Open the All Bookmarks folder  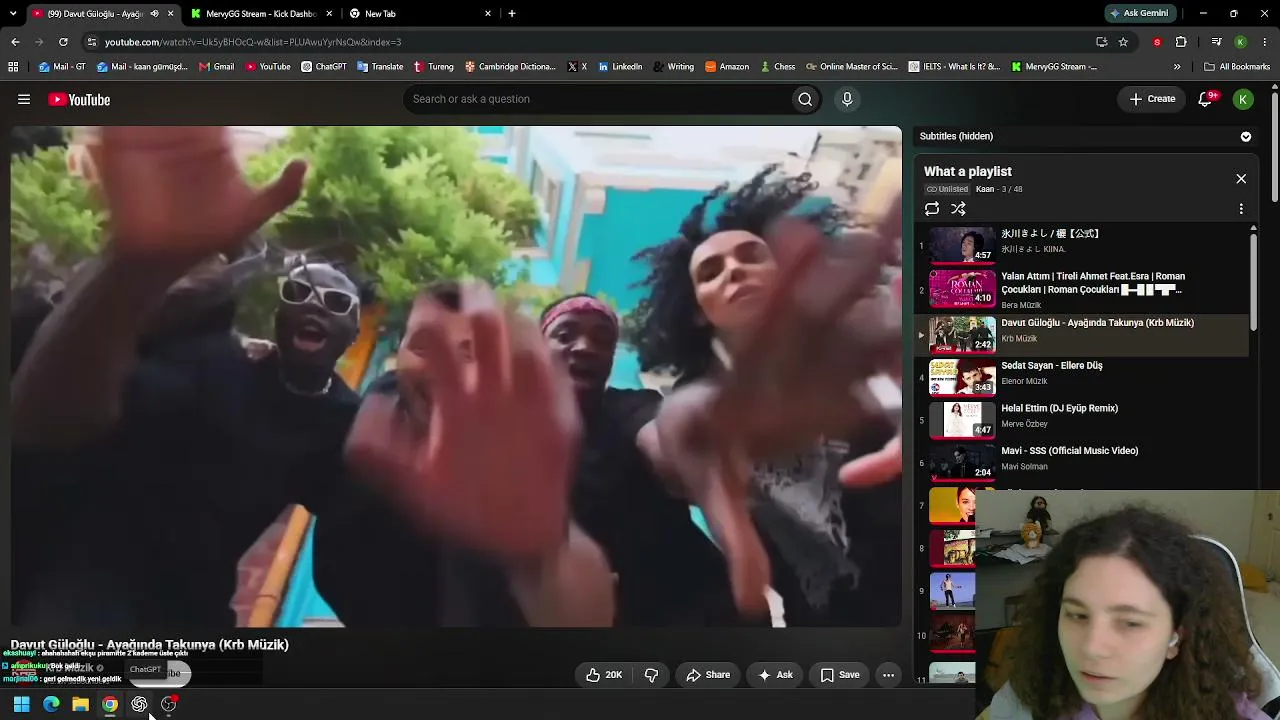coord(1237,67)
